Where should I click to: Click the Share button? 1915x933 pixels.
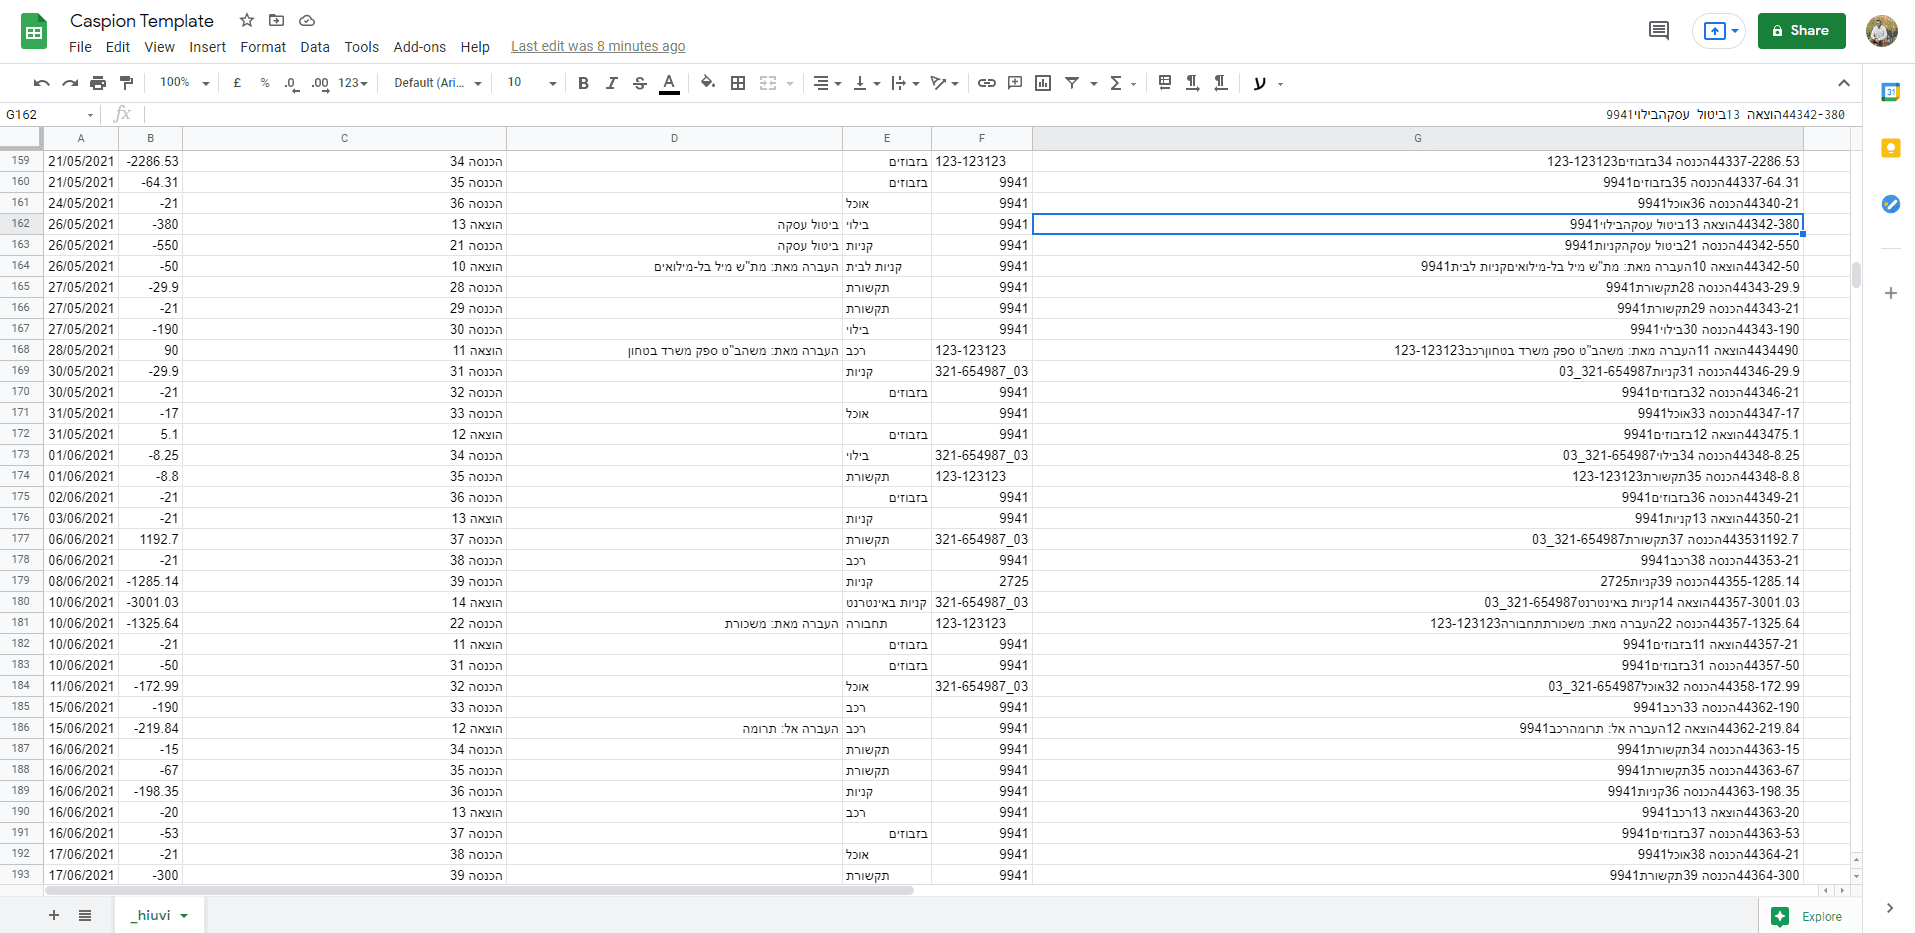pos(1801,31)
